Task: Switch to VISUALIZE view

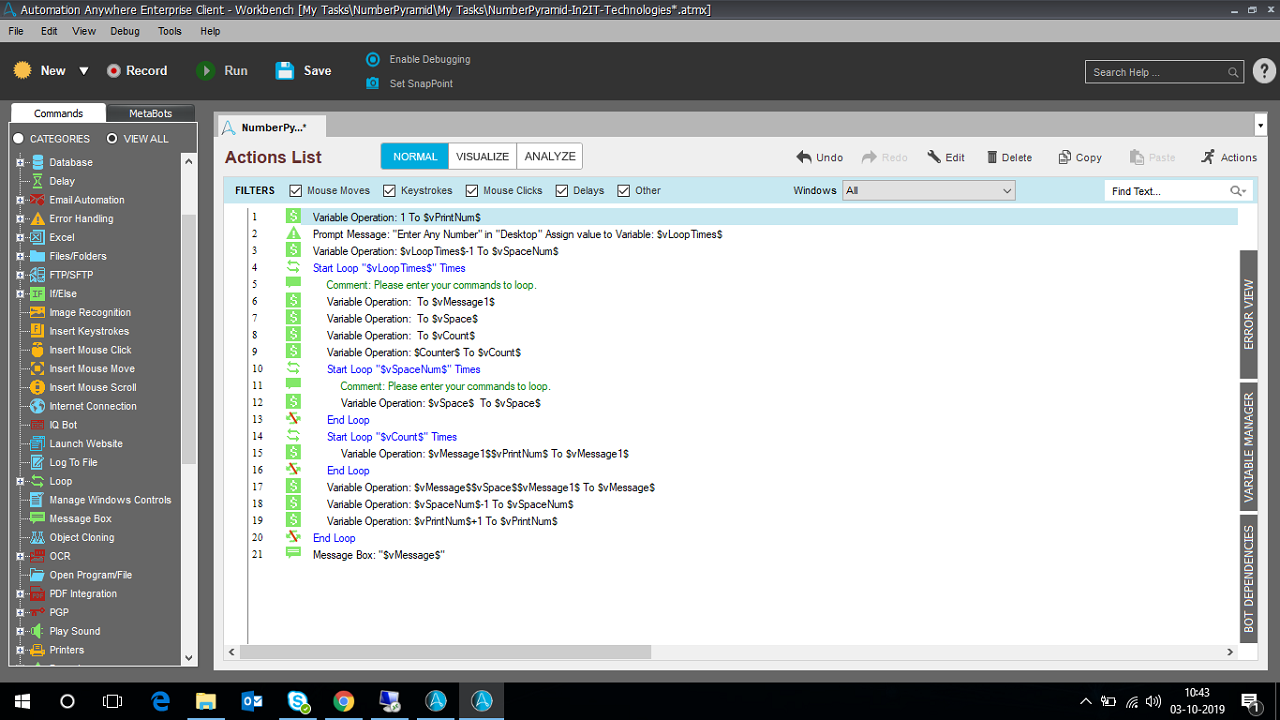Action: coord(483,156)
